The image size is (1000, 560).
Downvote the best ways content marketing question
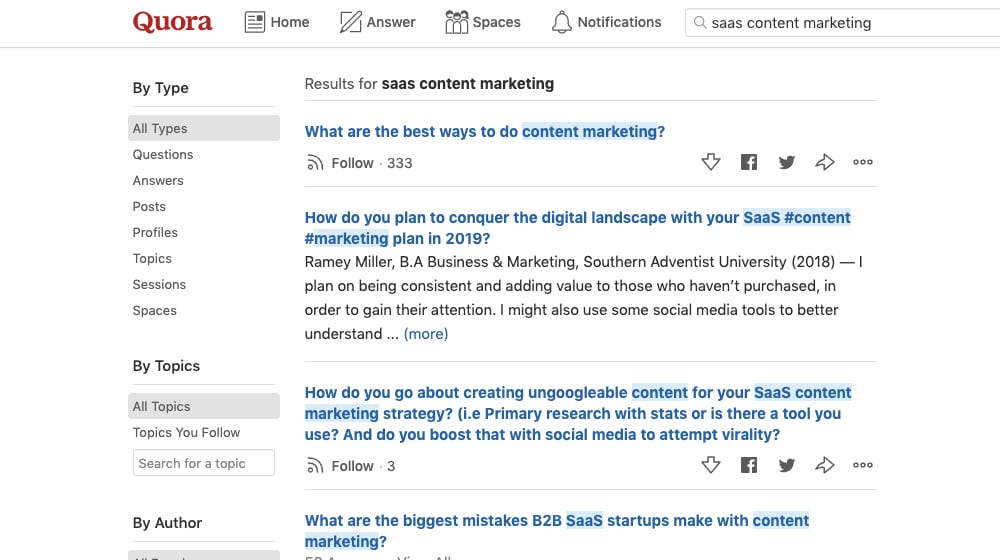[x=710, y=162]
